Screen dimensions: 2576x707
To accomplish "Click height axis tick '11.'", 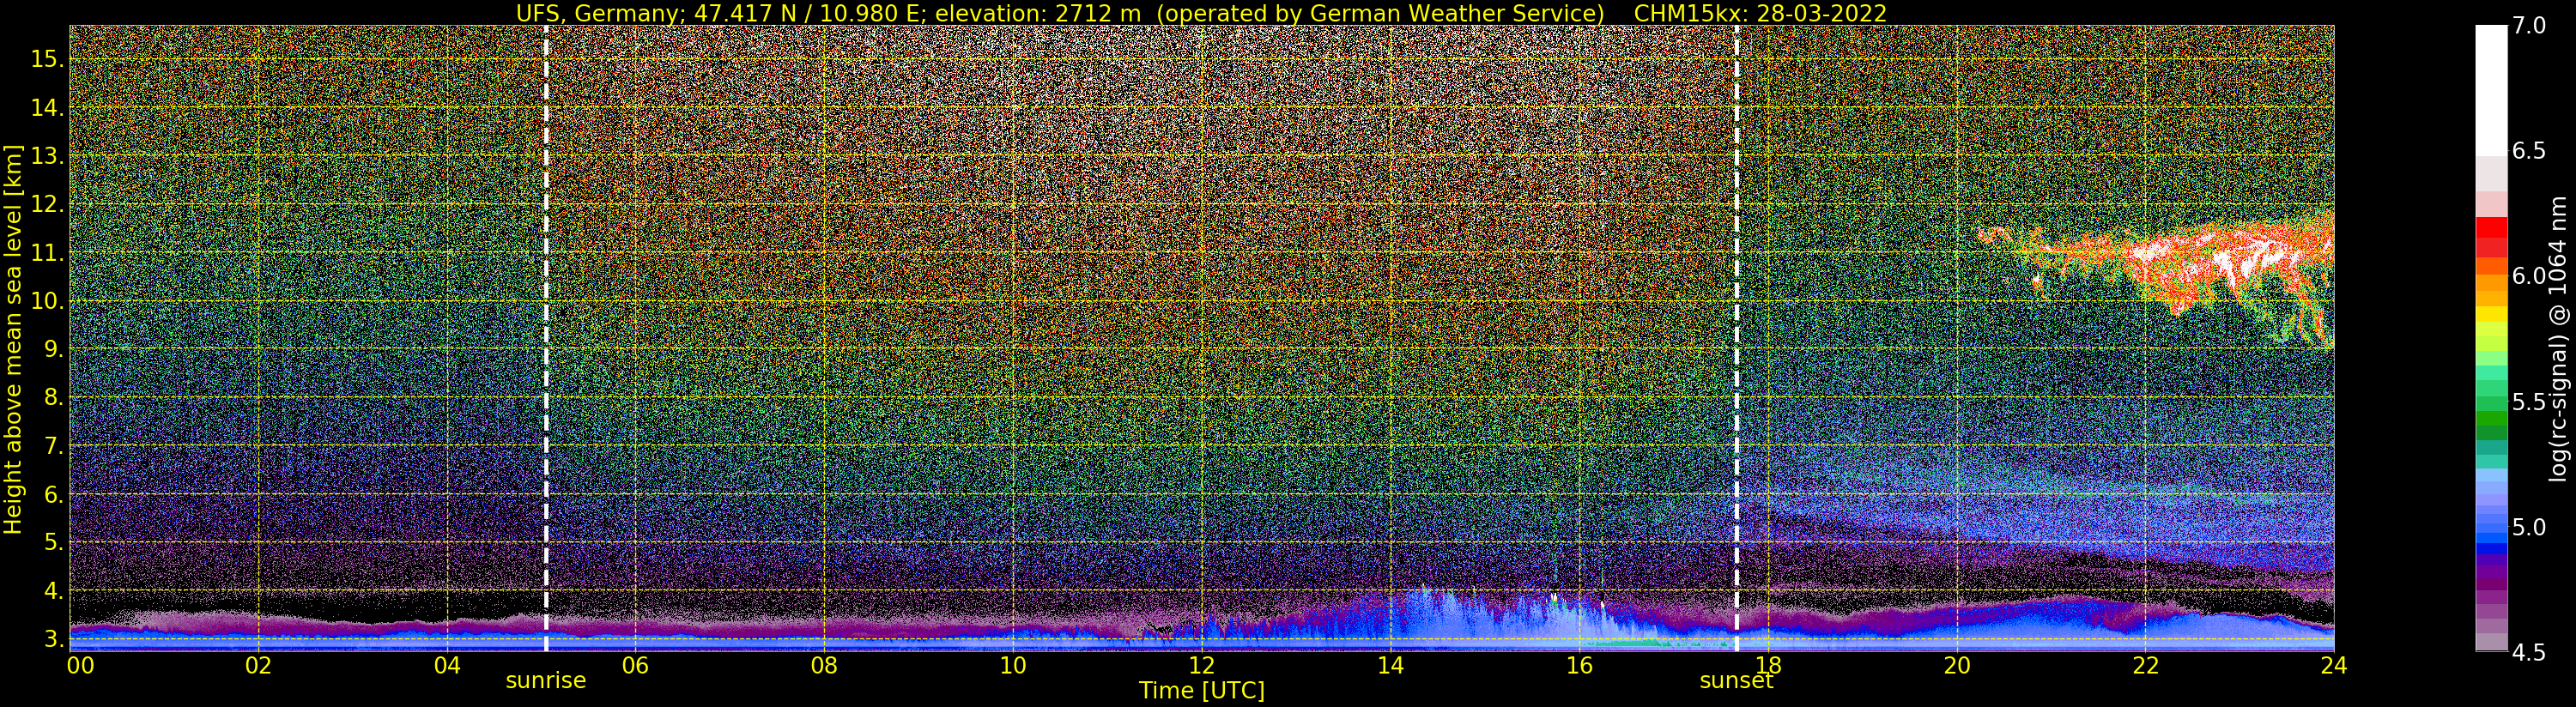I will click(x=46, y=253).
